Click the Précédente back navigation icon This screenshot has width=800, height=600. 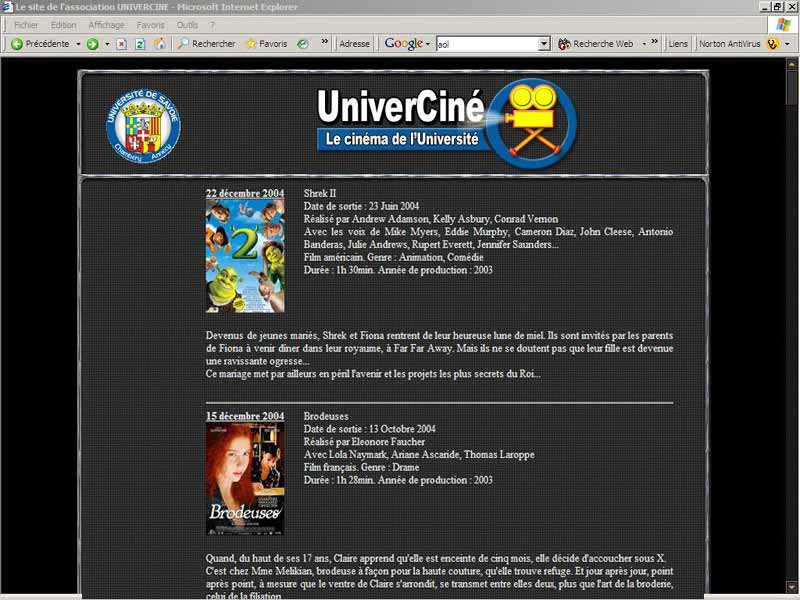coord(15,43)
